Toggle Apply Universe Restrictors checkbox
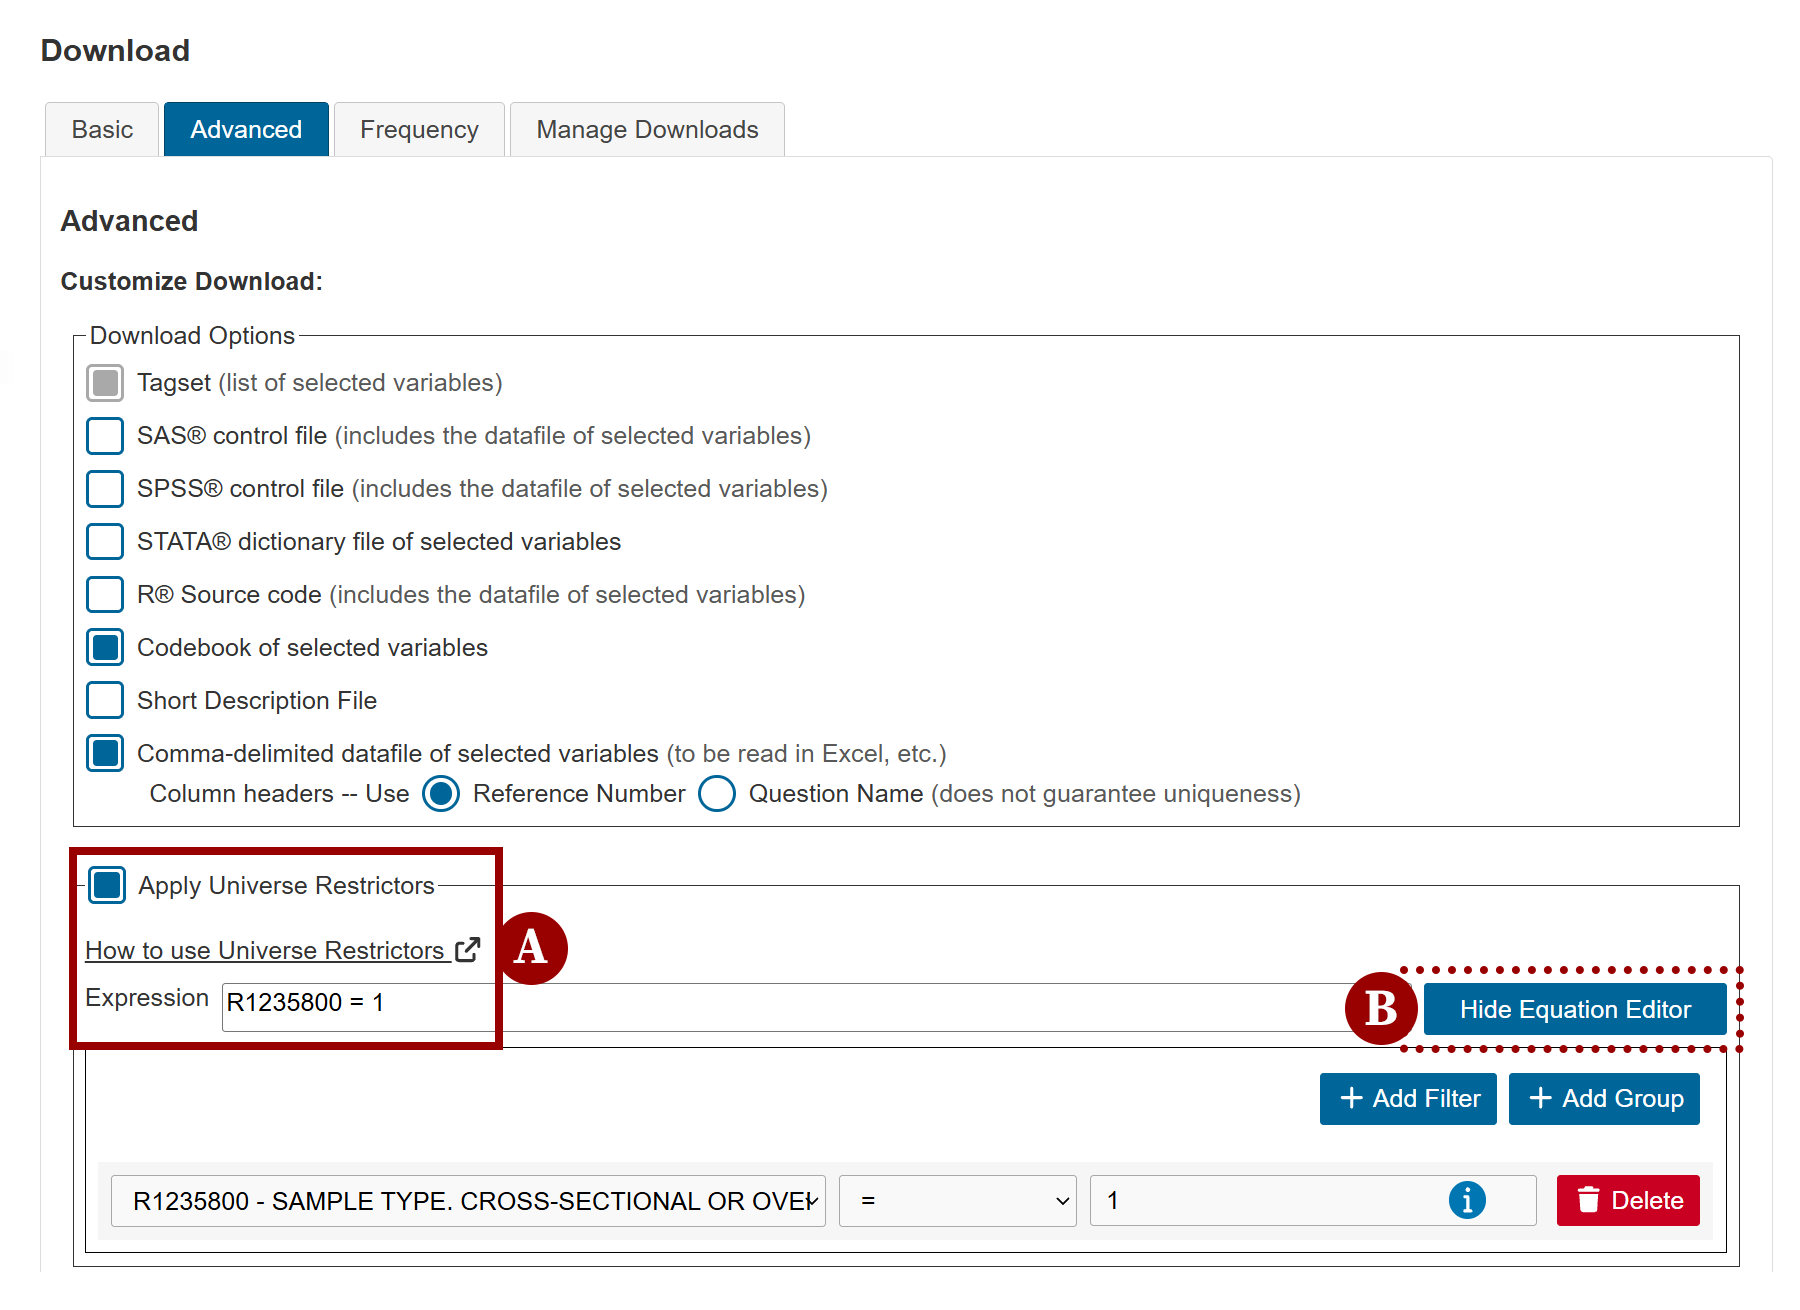The image size is (1800, 1310). [x=107, y=885]
